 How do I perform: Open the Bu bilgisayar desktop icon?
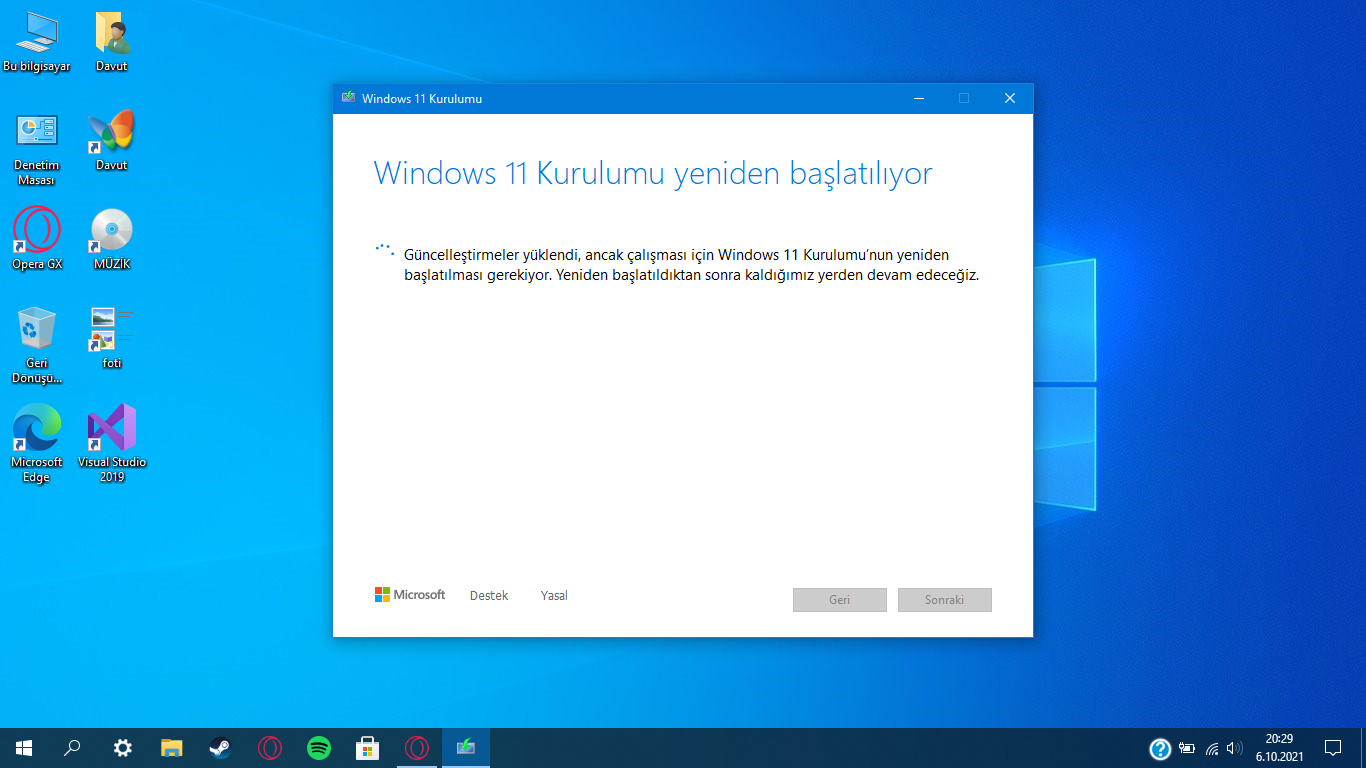coord(37,42)
